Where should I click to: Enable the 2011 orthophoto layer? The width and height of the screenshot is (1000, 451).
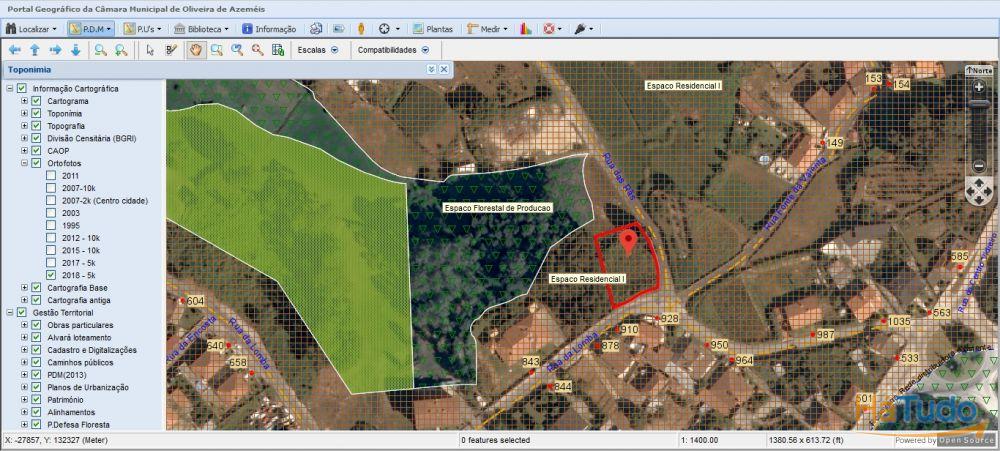pyautogui.click(x=51, y=176)
